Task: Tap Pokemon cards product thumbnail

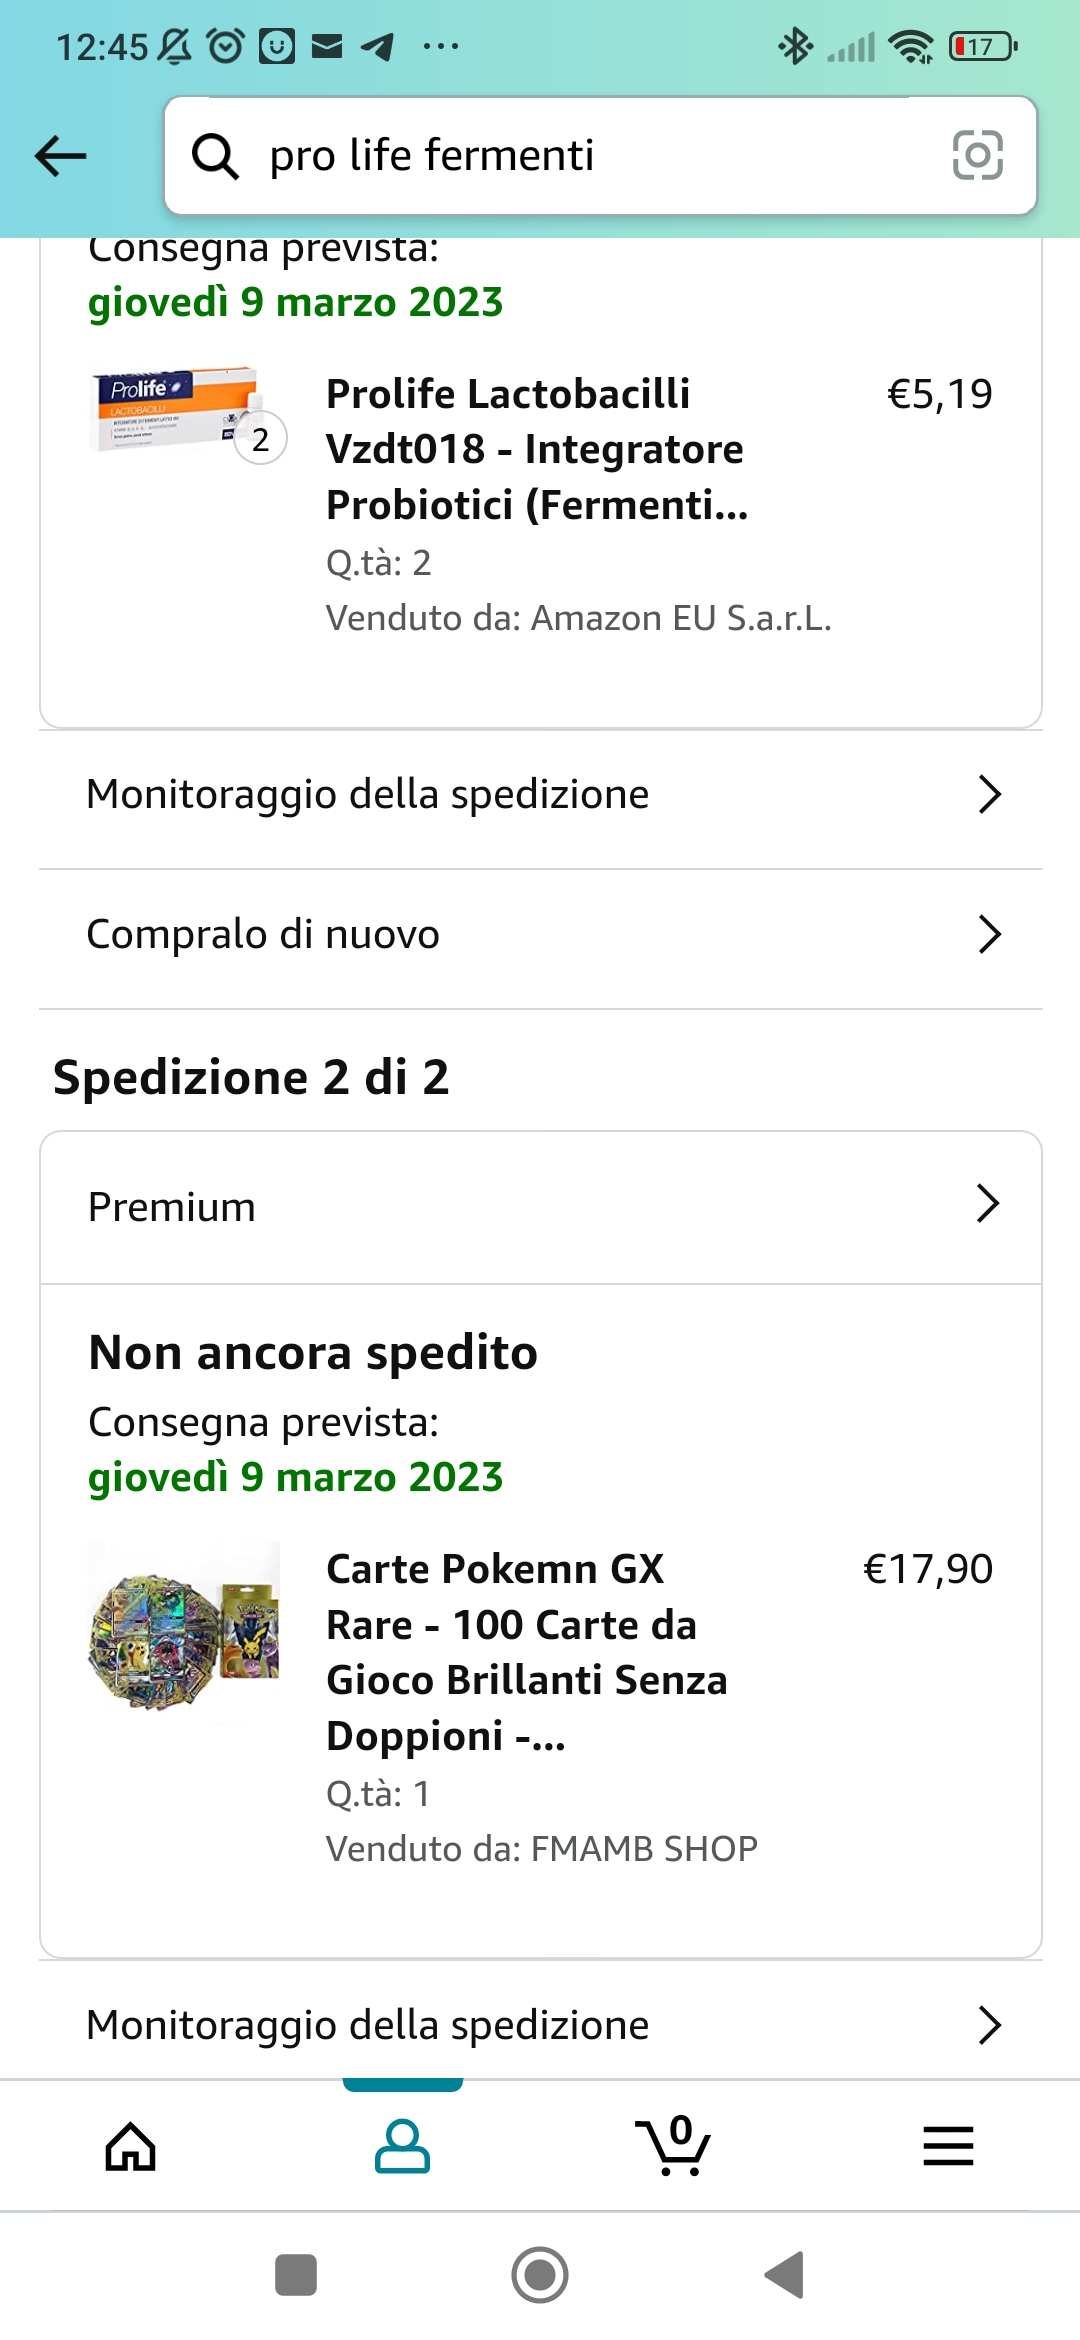Action: click(184, 1625)
